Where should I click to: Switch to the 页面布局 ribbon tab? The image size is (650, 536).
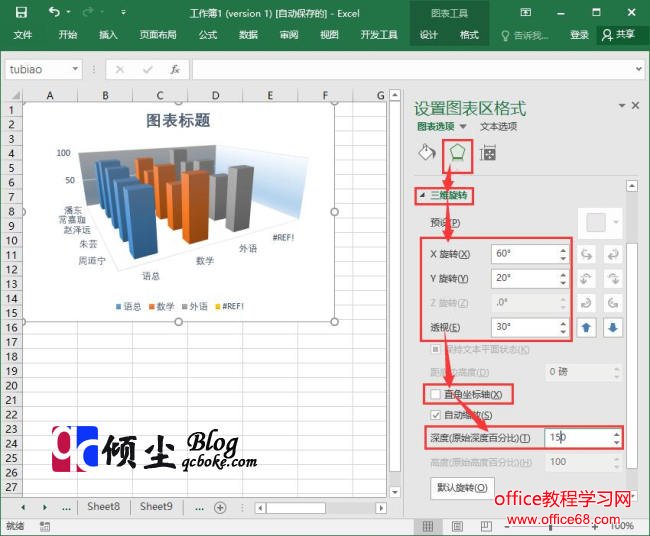(158, 35)
